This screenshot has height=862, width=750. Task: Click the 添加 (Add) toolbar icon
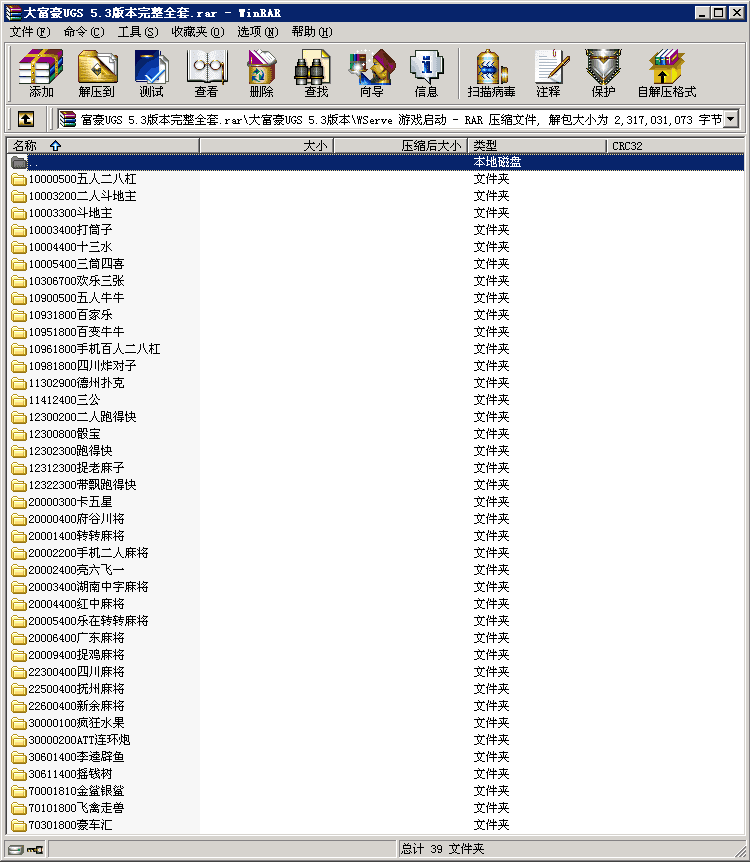[x=41, y=73]
